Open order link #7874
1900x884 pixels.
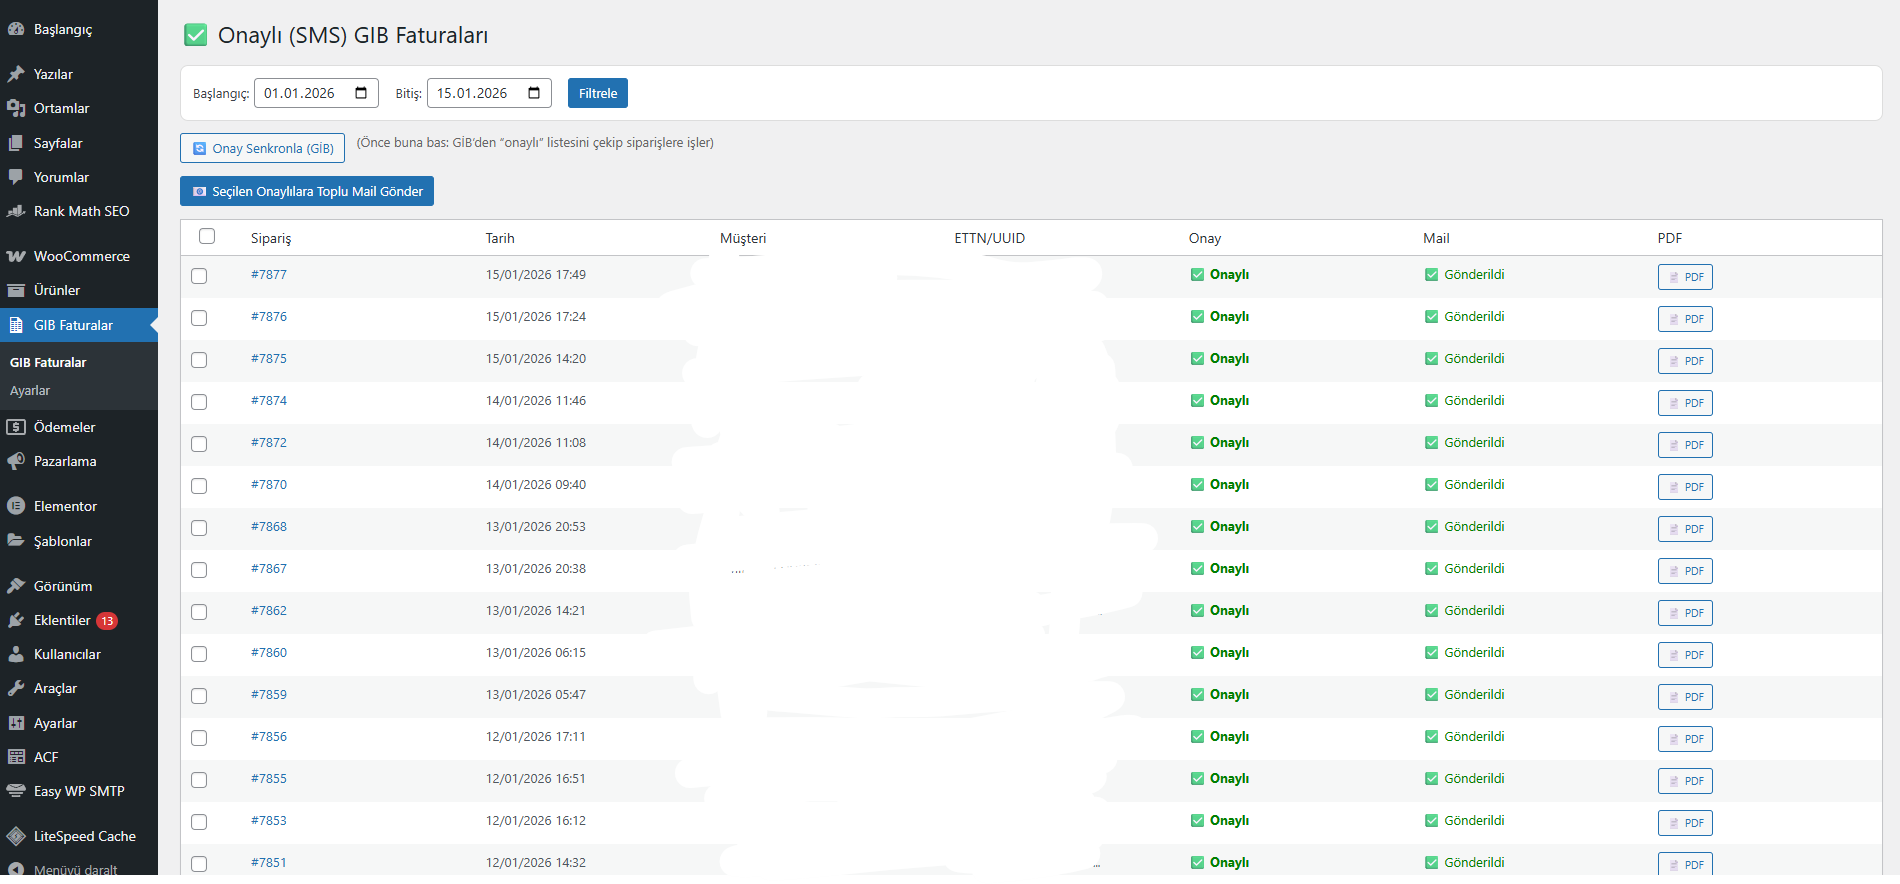(269, 400)
